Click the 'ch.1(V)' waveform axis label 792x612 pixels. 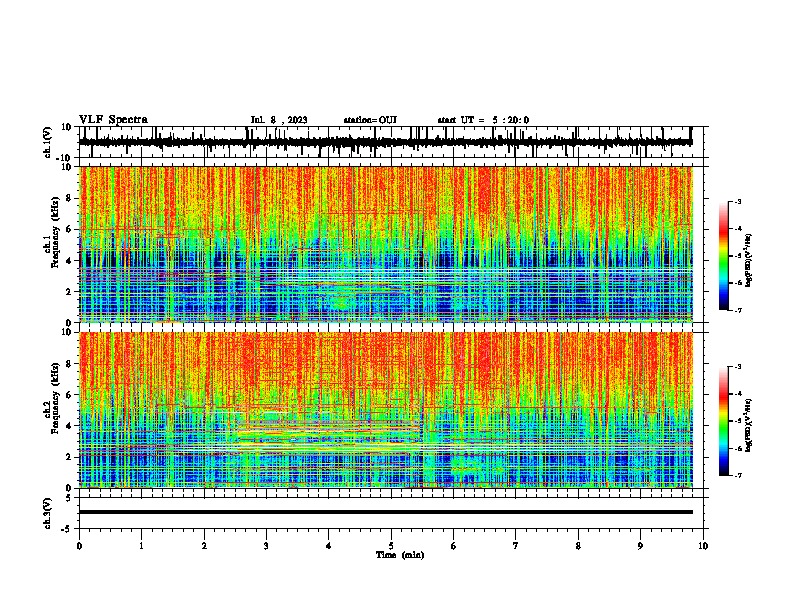[x=48, y=142]
